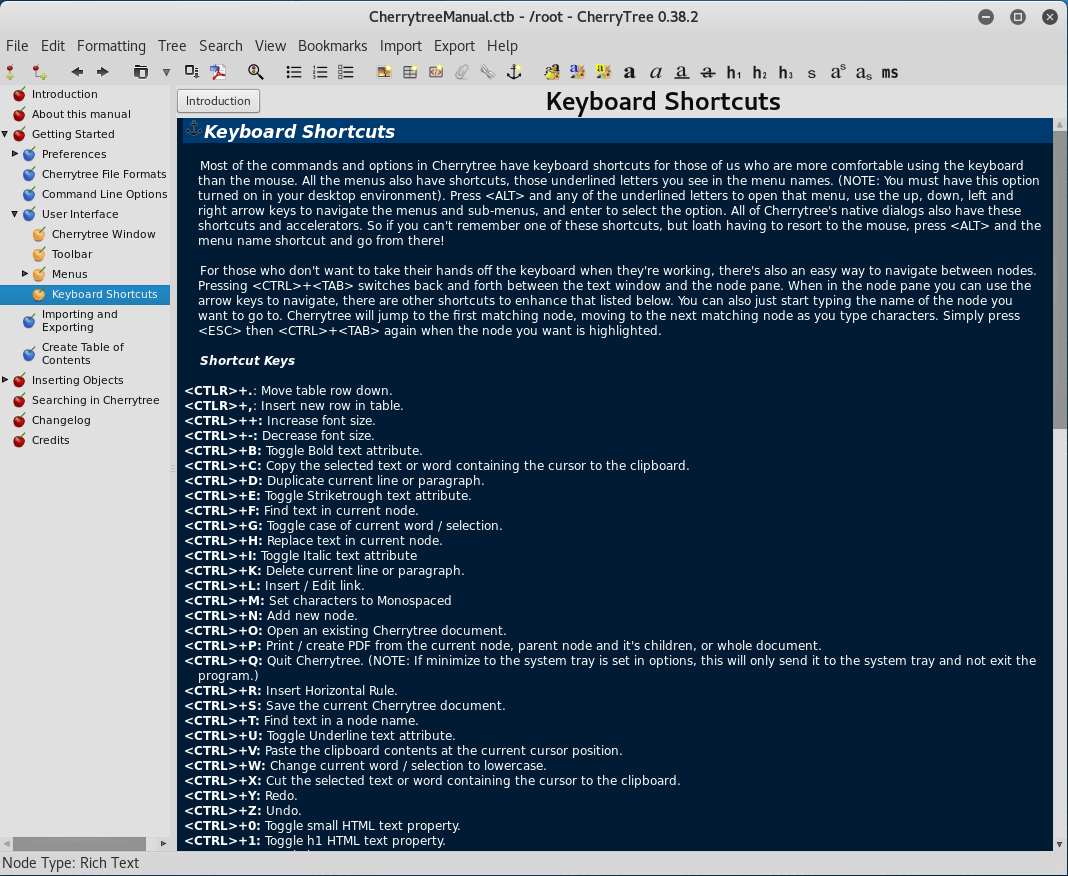The image size is (1068, 876).
Task: Click the insert table icon
Action: point(410,72)
